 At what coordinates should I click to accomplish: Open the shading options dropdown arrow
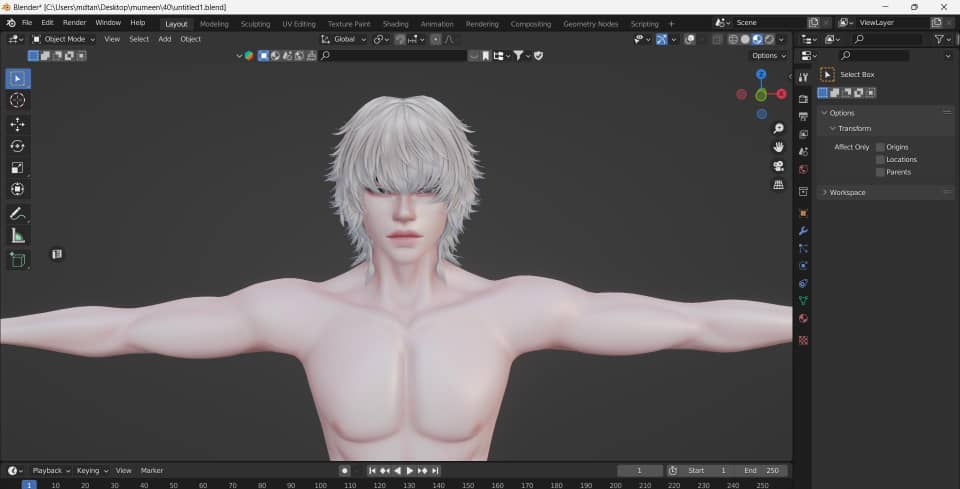781,39
